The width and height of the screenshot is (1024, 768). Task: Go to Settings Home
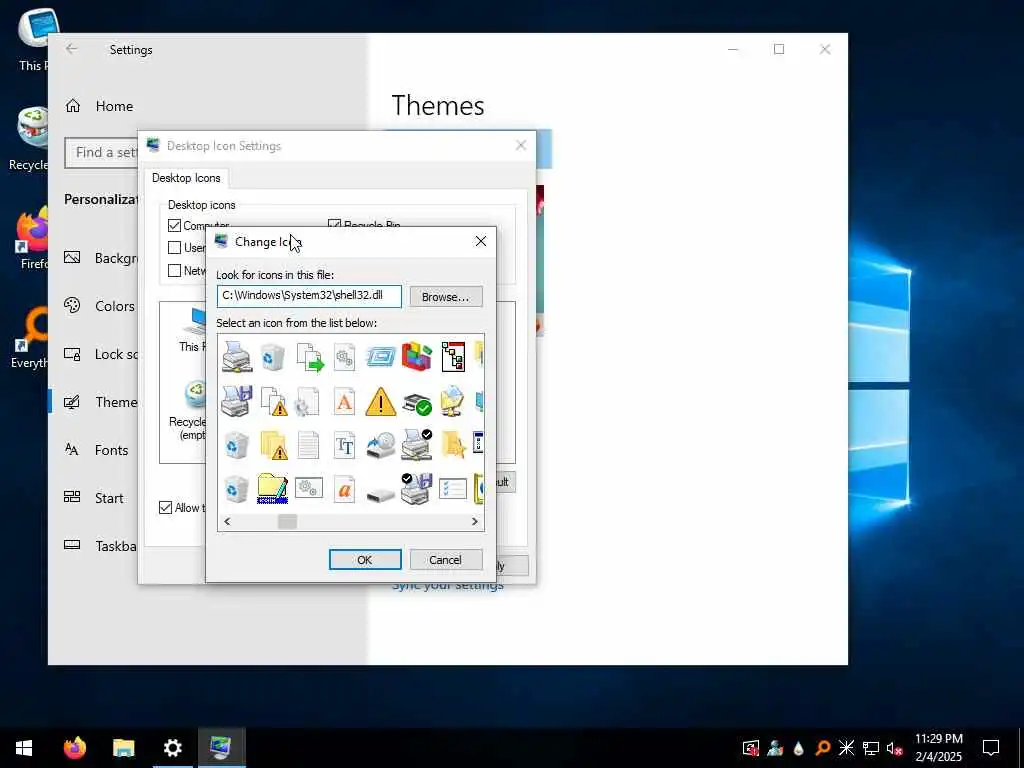click(x=99, y=106)
